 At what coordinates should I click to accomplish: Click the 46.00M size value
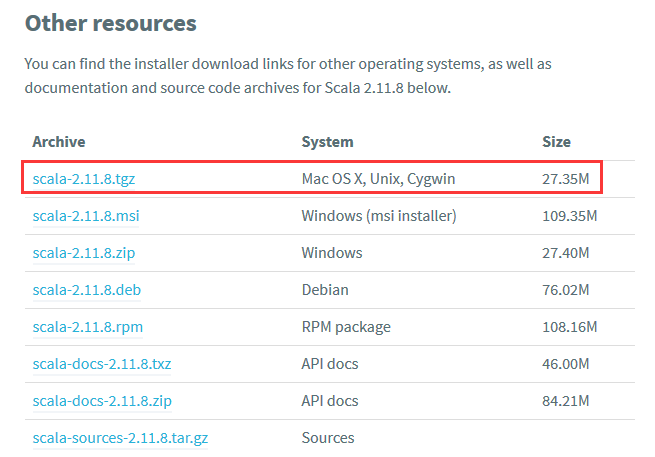[566, 364]
